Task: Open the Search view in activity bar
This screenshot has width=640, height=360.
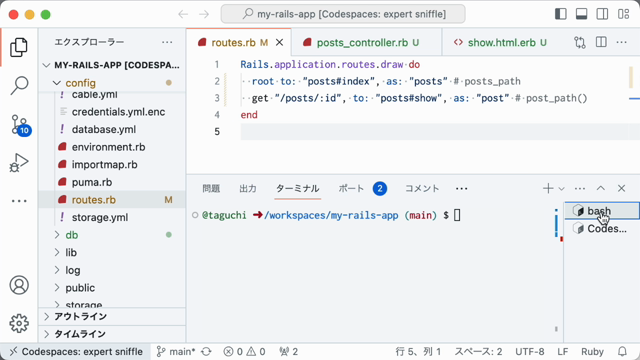Action: (19, 85)
